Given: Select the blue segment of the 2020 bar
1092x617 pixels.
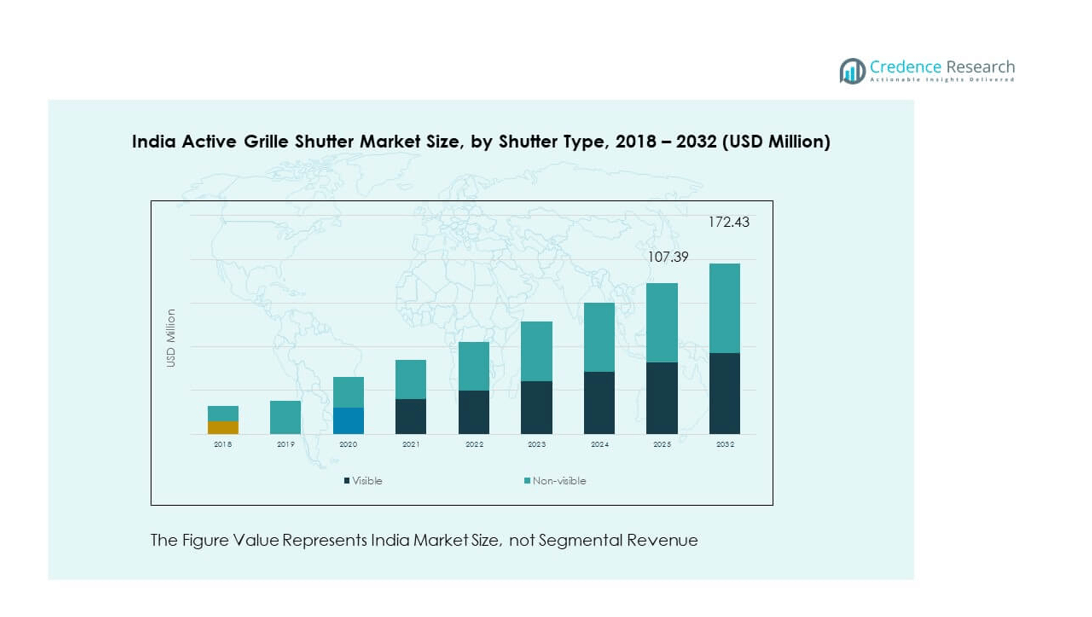Looking at the screenshot, I should (348, 420).
